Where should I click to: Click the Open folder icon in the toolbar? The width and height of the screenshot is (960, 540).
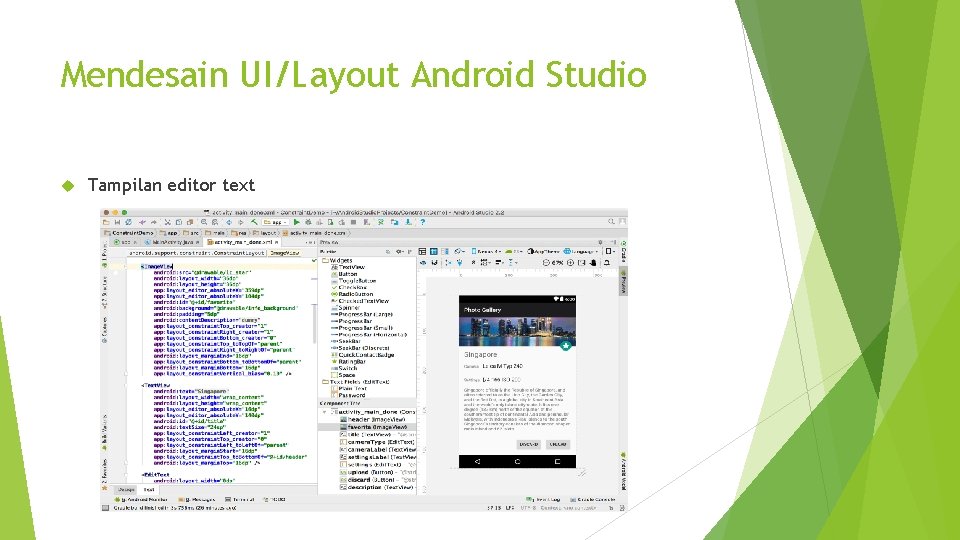[x=106, y=222]
